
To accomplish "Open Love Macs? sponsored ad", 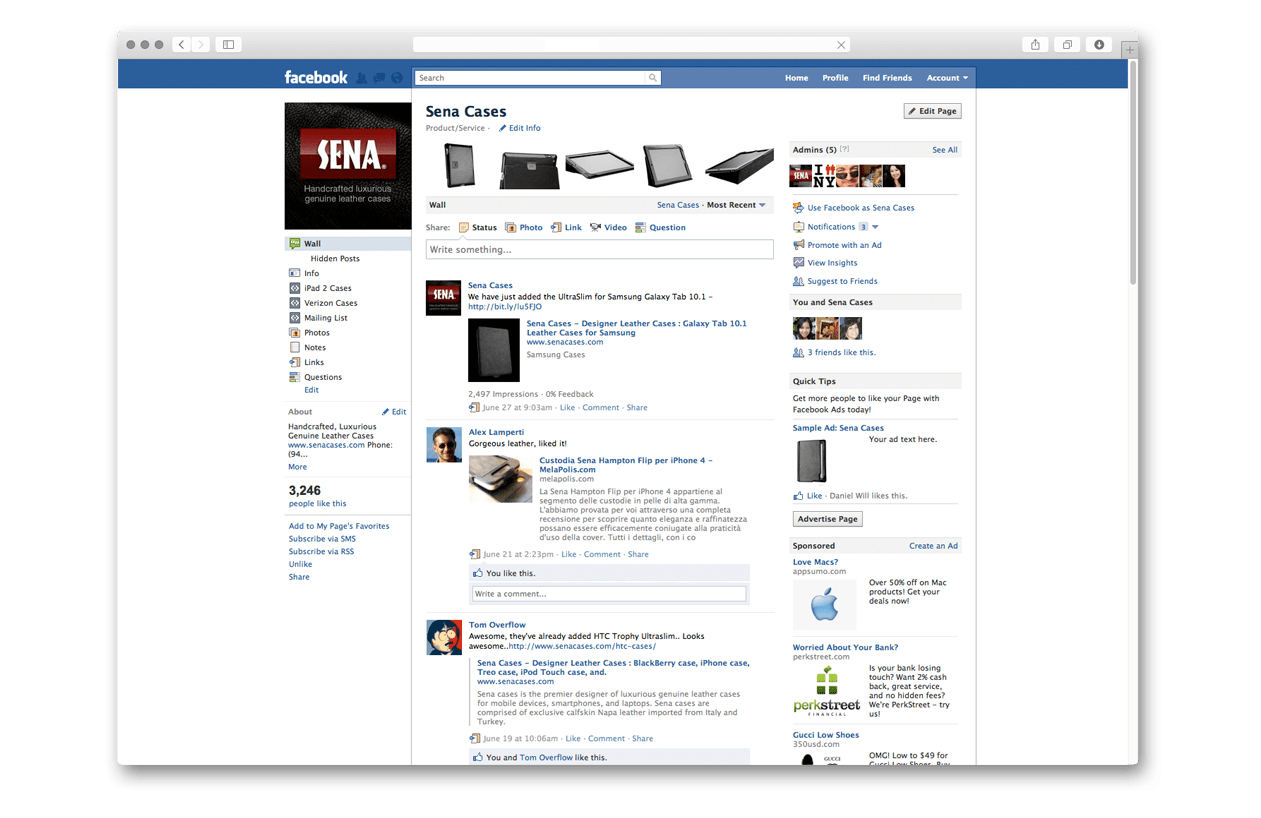I will click(815, 562).
